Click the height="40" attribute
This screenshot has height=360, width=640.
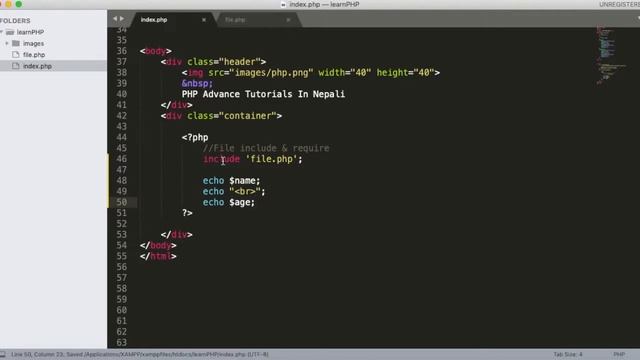coord(405,73)
